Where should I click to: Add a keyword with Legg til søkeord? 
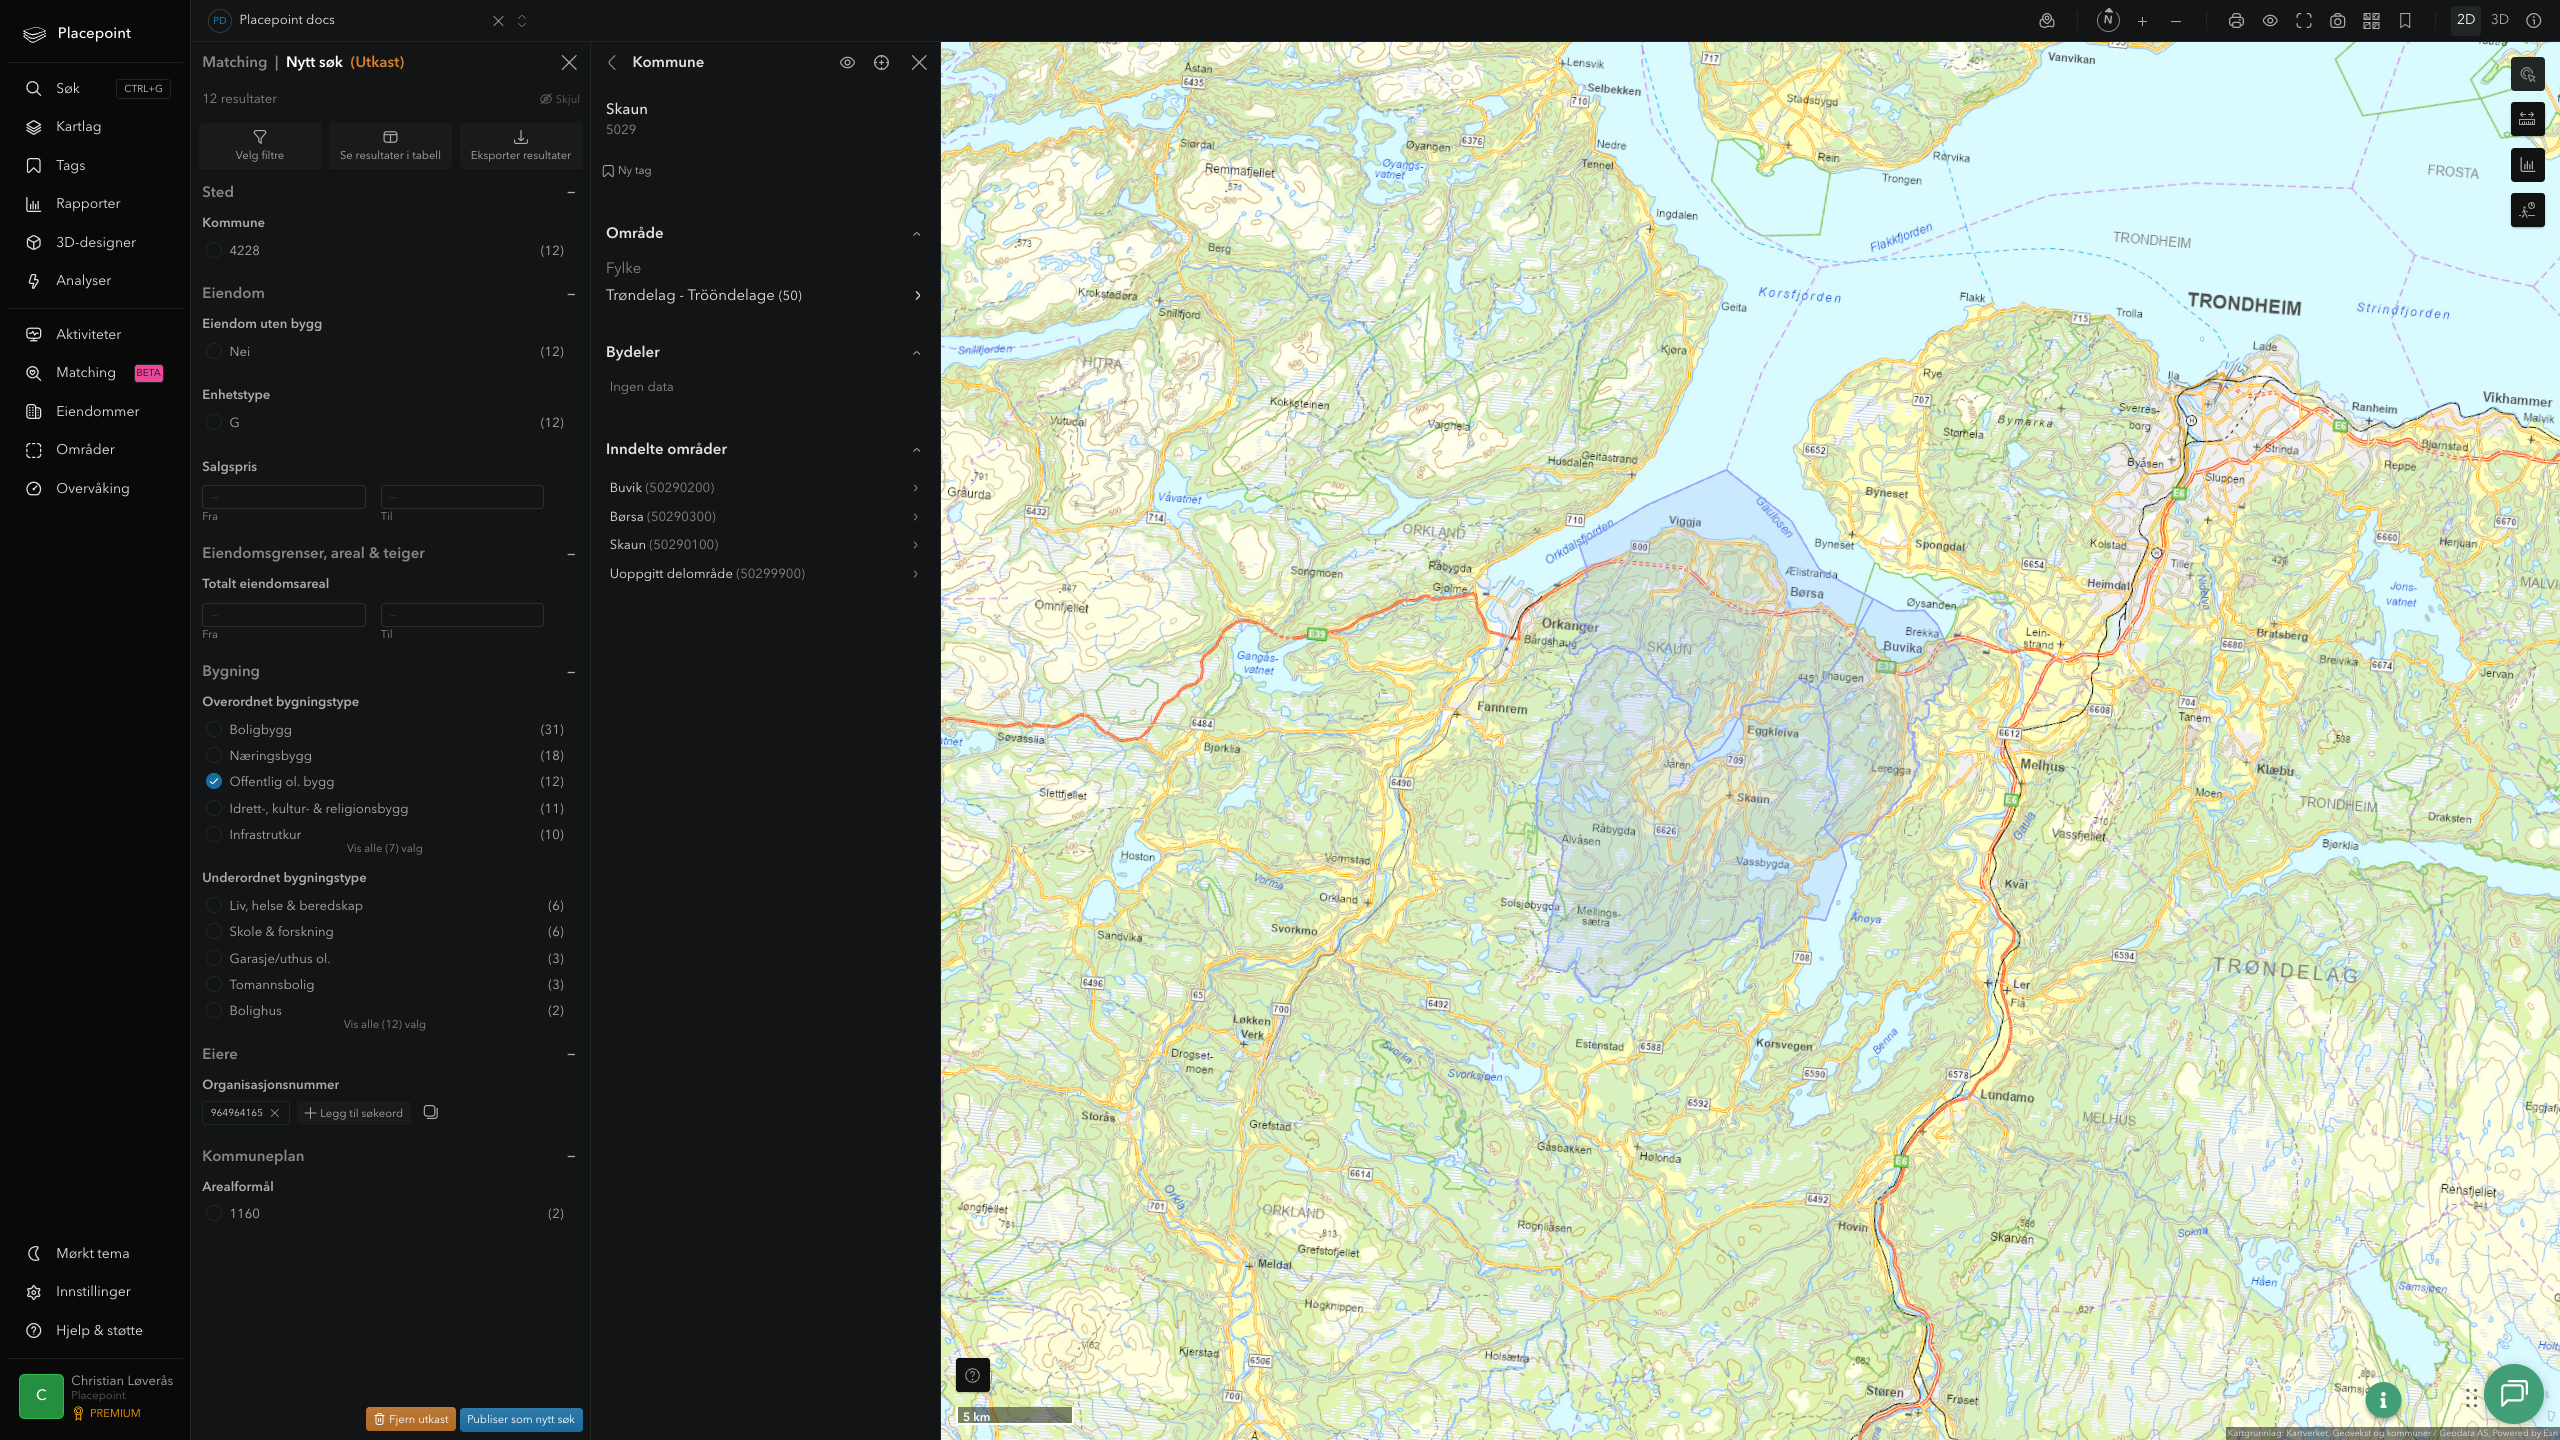tap(354, 1113)
